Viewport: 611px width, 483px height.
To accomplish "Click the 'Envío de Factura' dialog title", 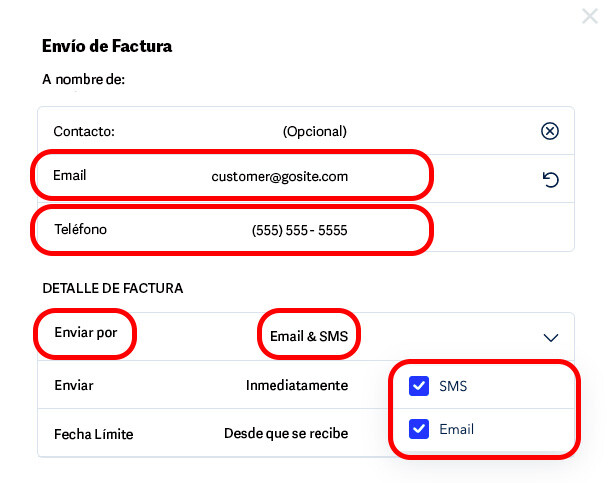I will pyautogui.click(x=107, y=45).
